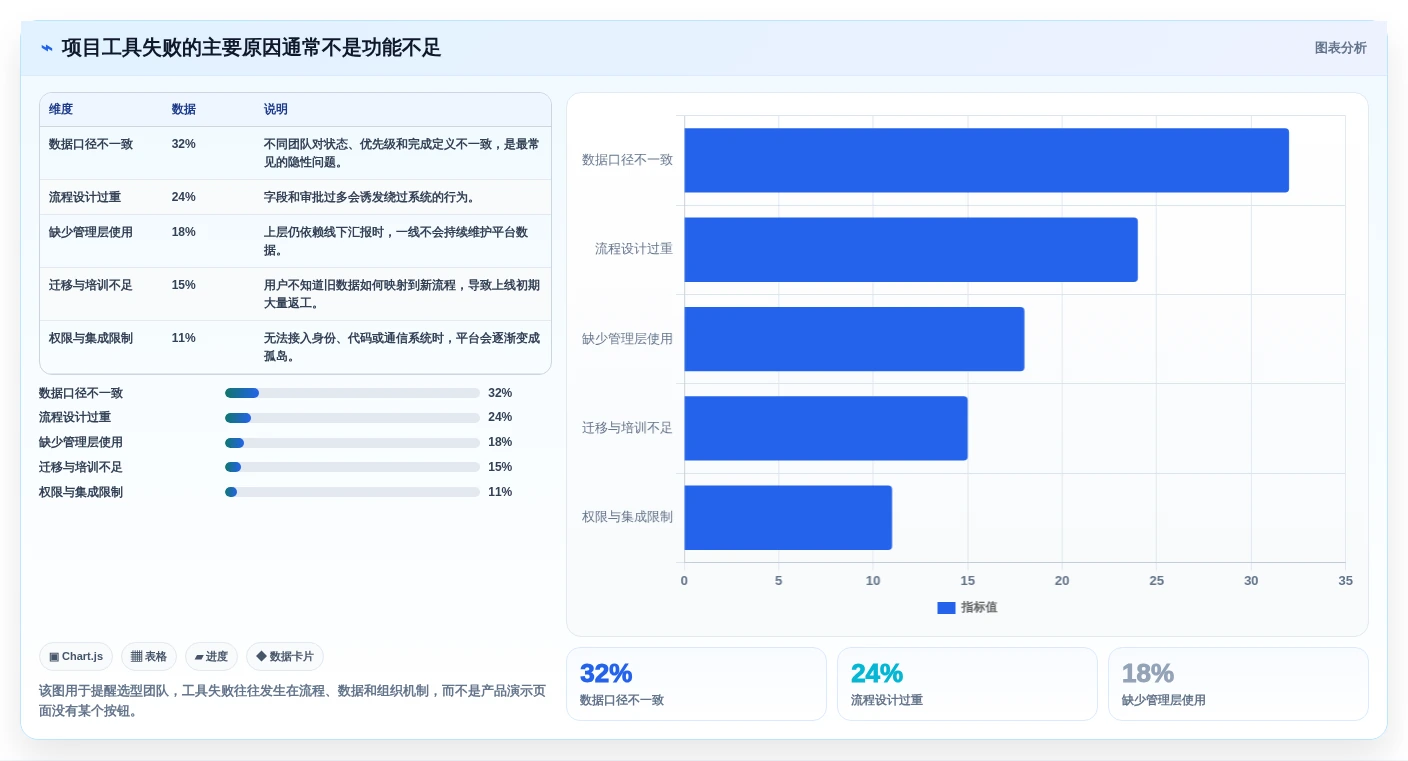Click the 流程设计过重 table row label
Image resolution: width=1408 pixels, height=761 pixels.
click(x=85, y=197)
